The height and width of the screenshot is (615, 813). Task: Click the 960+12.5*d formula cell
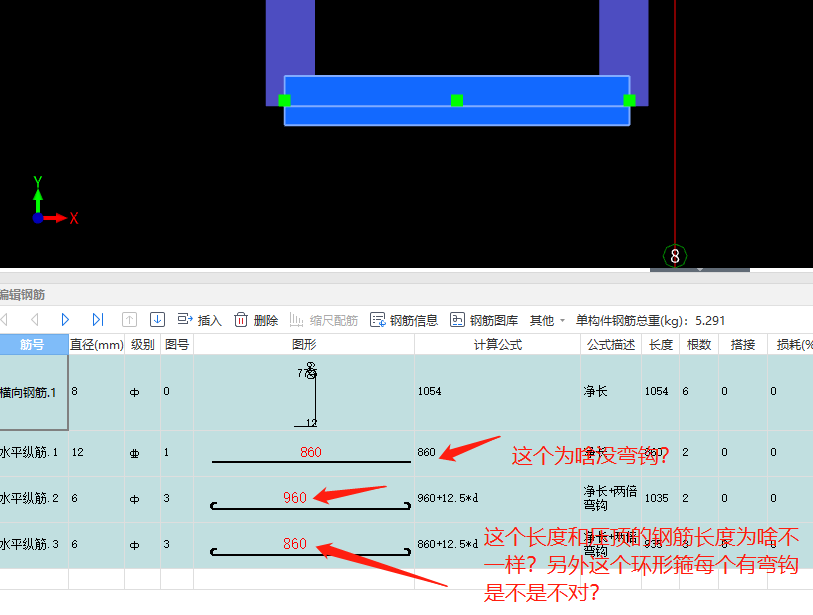click(497, 498)
